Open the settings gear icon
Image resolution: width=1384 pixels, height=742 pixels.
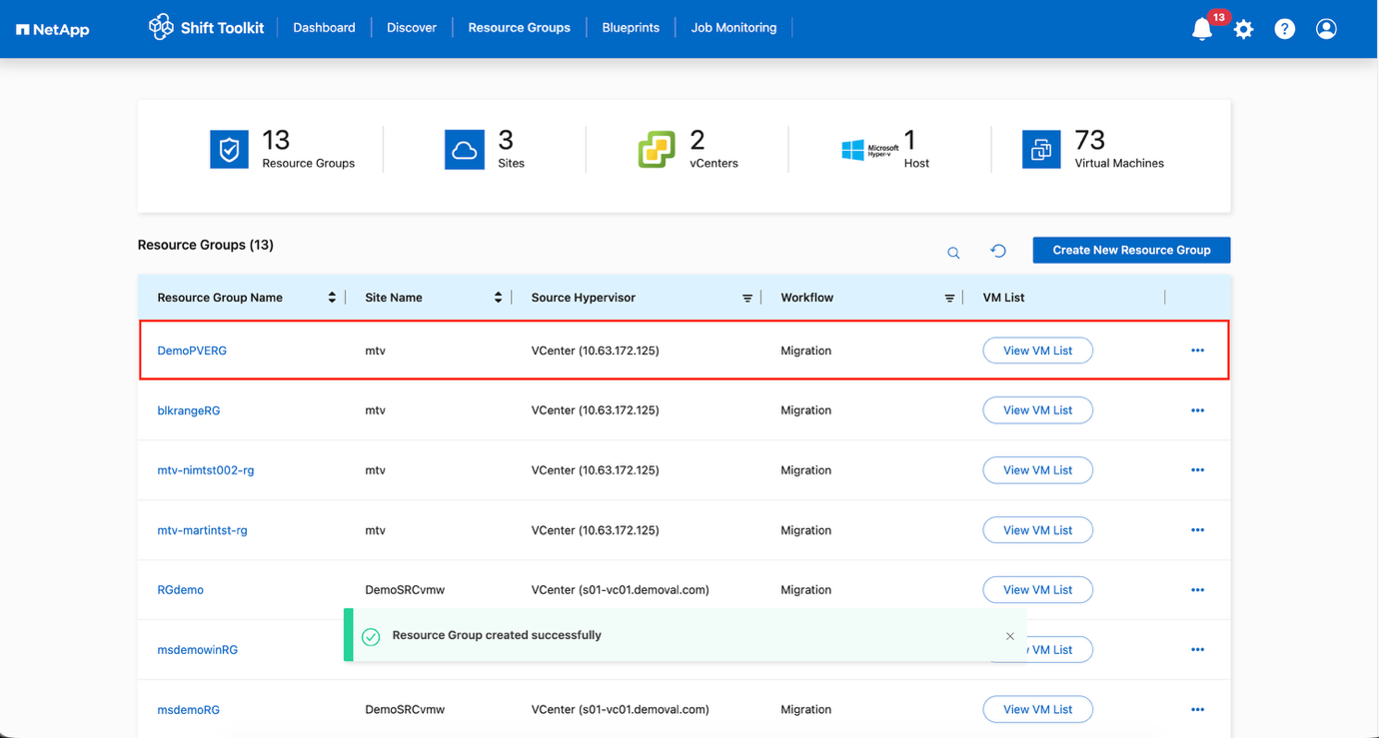point(1243,29)
